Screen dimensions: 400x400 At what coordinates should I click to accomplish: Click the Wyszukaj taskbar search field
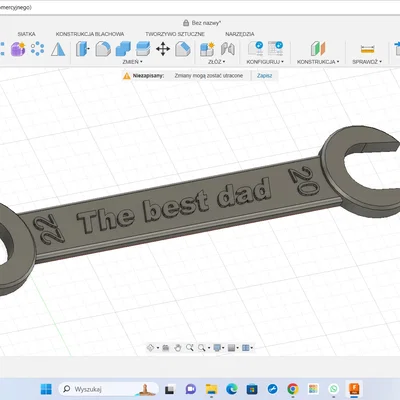point(108,389)
